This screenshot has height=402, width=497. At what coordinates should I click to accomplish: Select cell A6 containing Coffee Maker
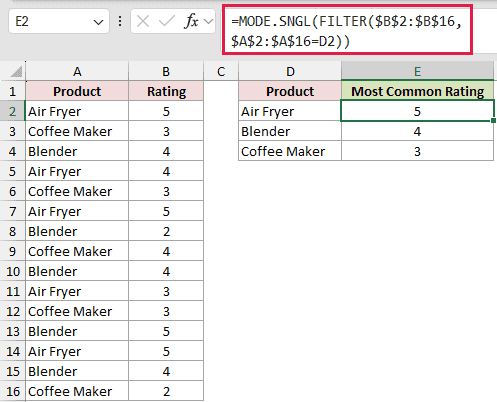tap(77, 191)
